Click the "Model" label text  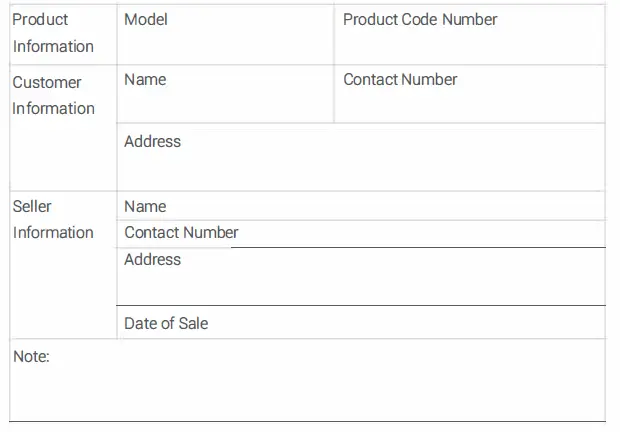pyautogui.click(x=146, y=19)
